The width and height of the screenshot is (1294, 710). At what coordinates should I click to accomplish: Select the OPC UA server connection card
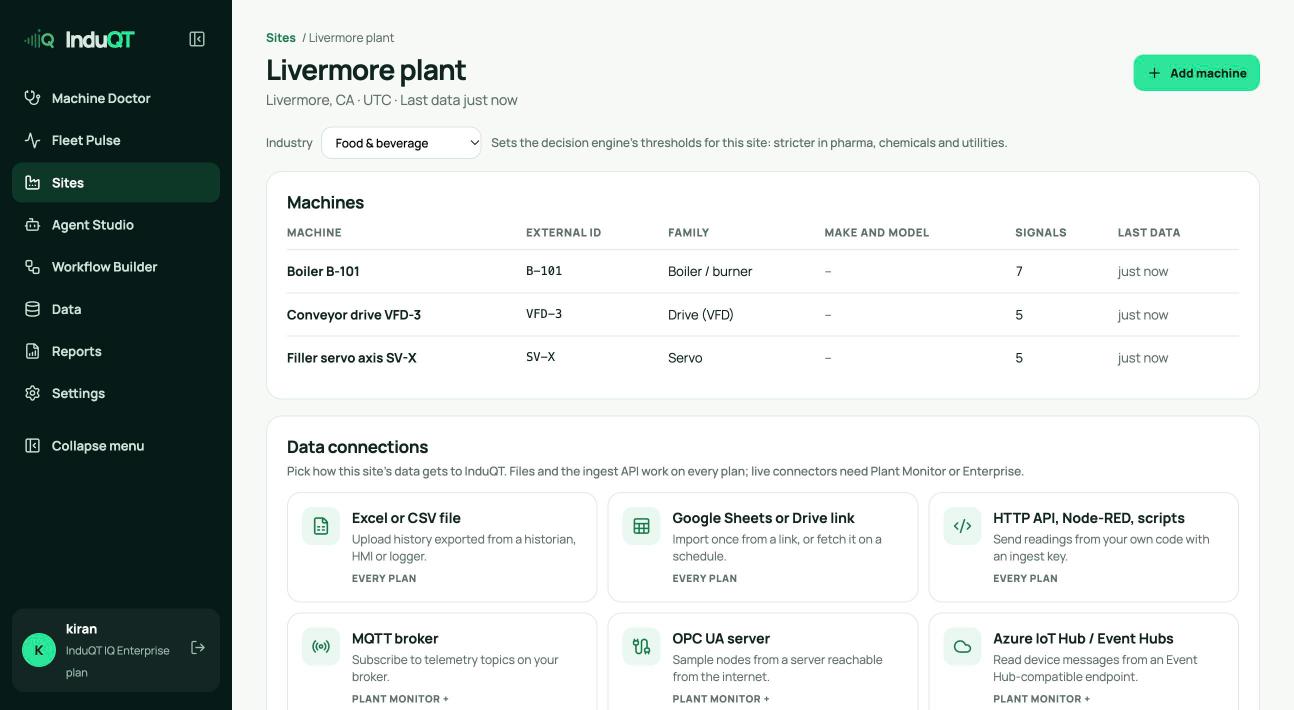[763, 661]
